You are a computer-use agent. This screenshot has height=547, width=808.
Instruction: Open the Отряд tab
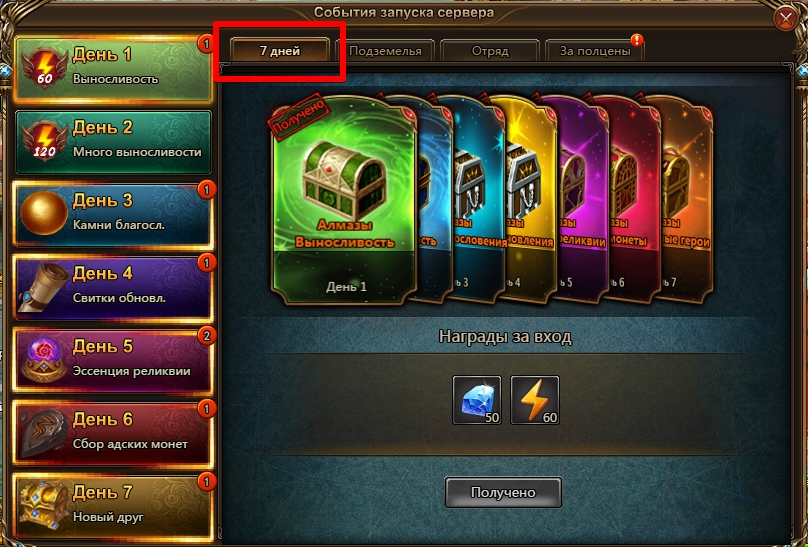(490, 51)
